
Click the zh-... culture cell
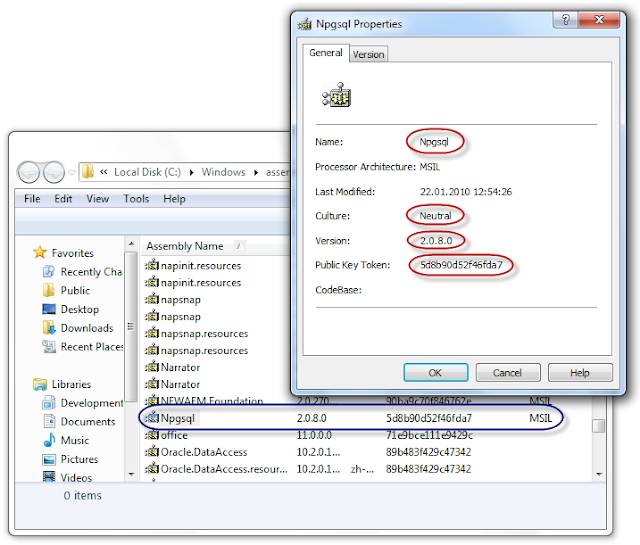[x=362, y=469]
